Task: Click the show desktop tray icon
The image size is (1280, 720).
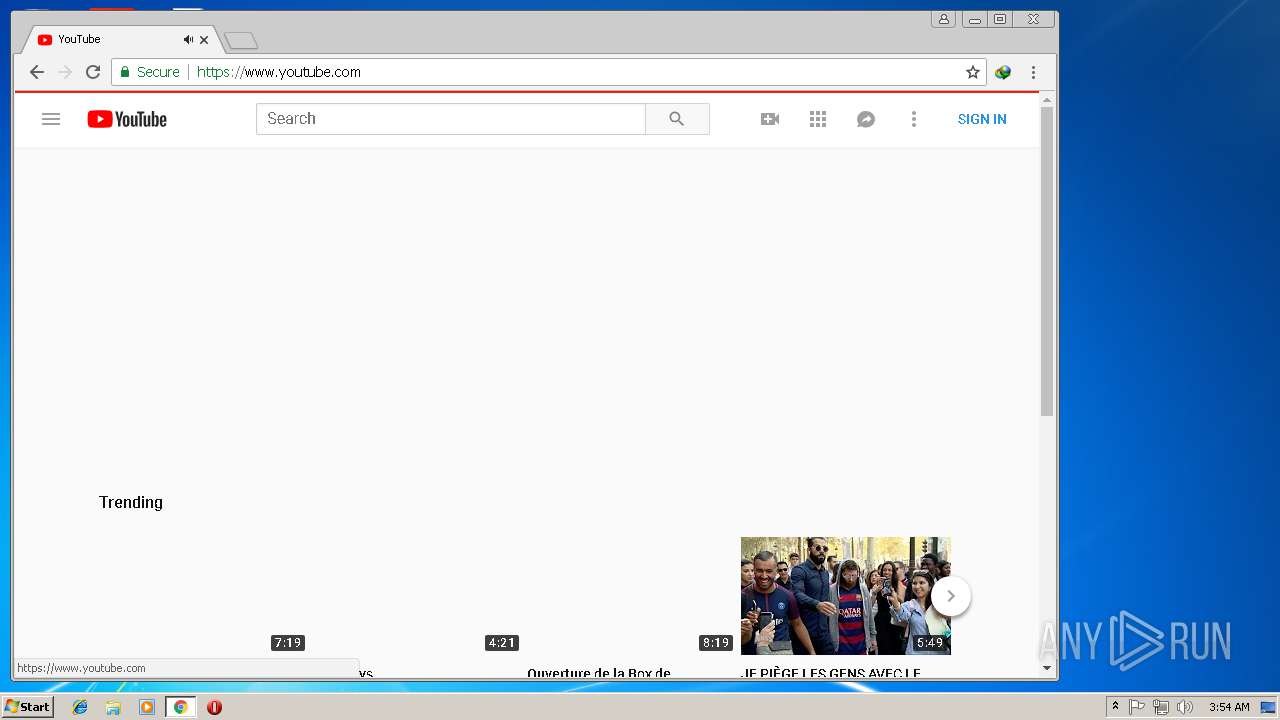Action: (x=1268, y=707)
